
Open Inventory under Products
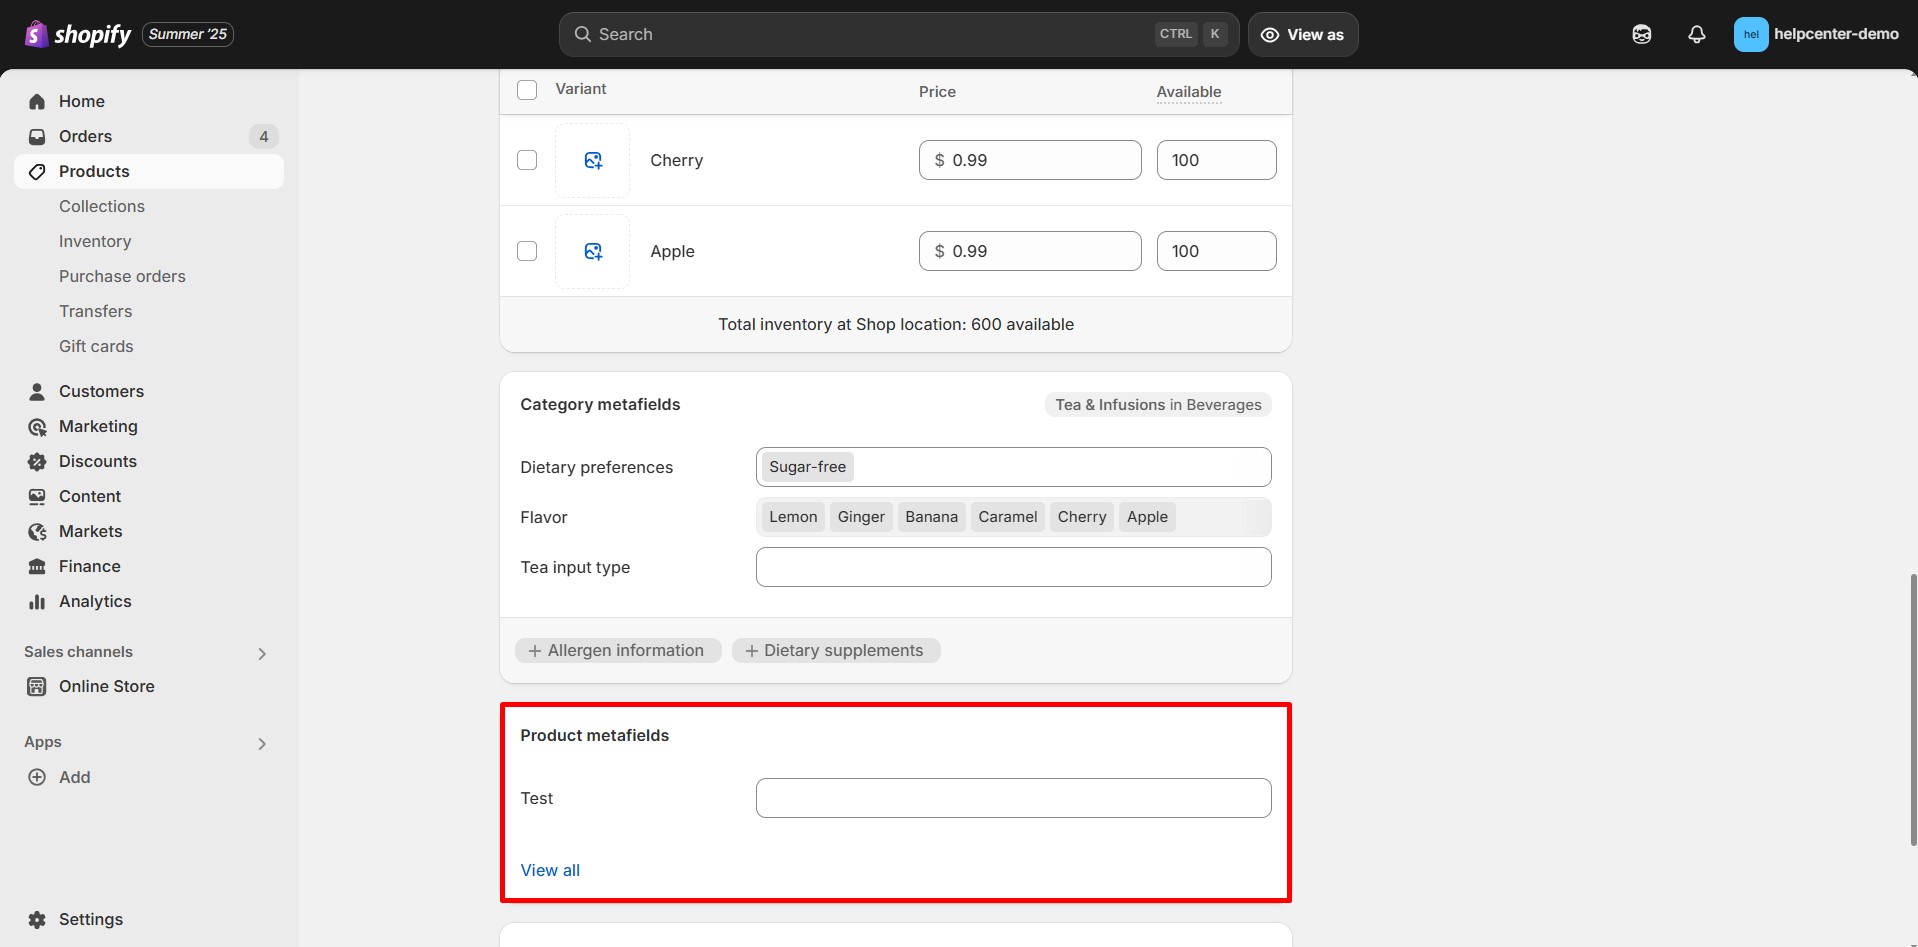(95, 241)
